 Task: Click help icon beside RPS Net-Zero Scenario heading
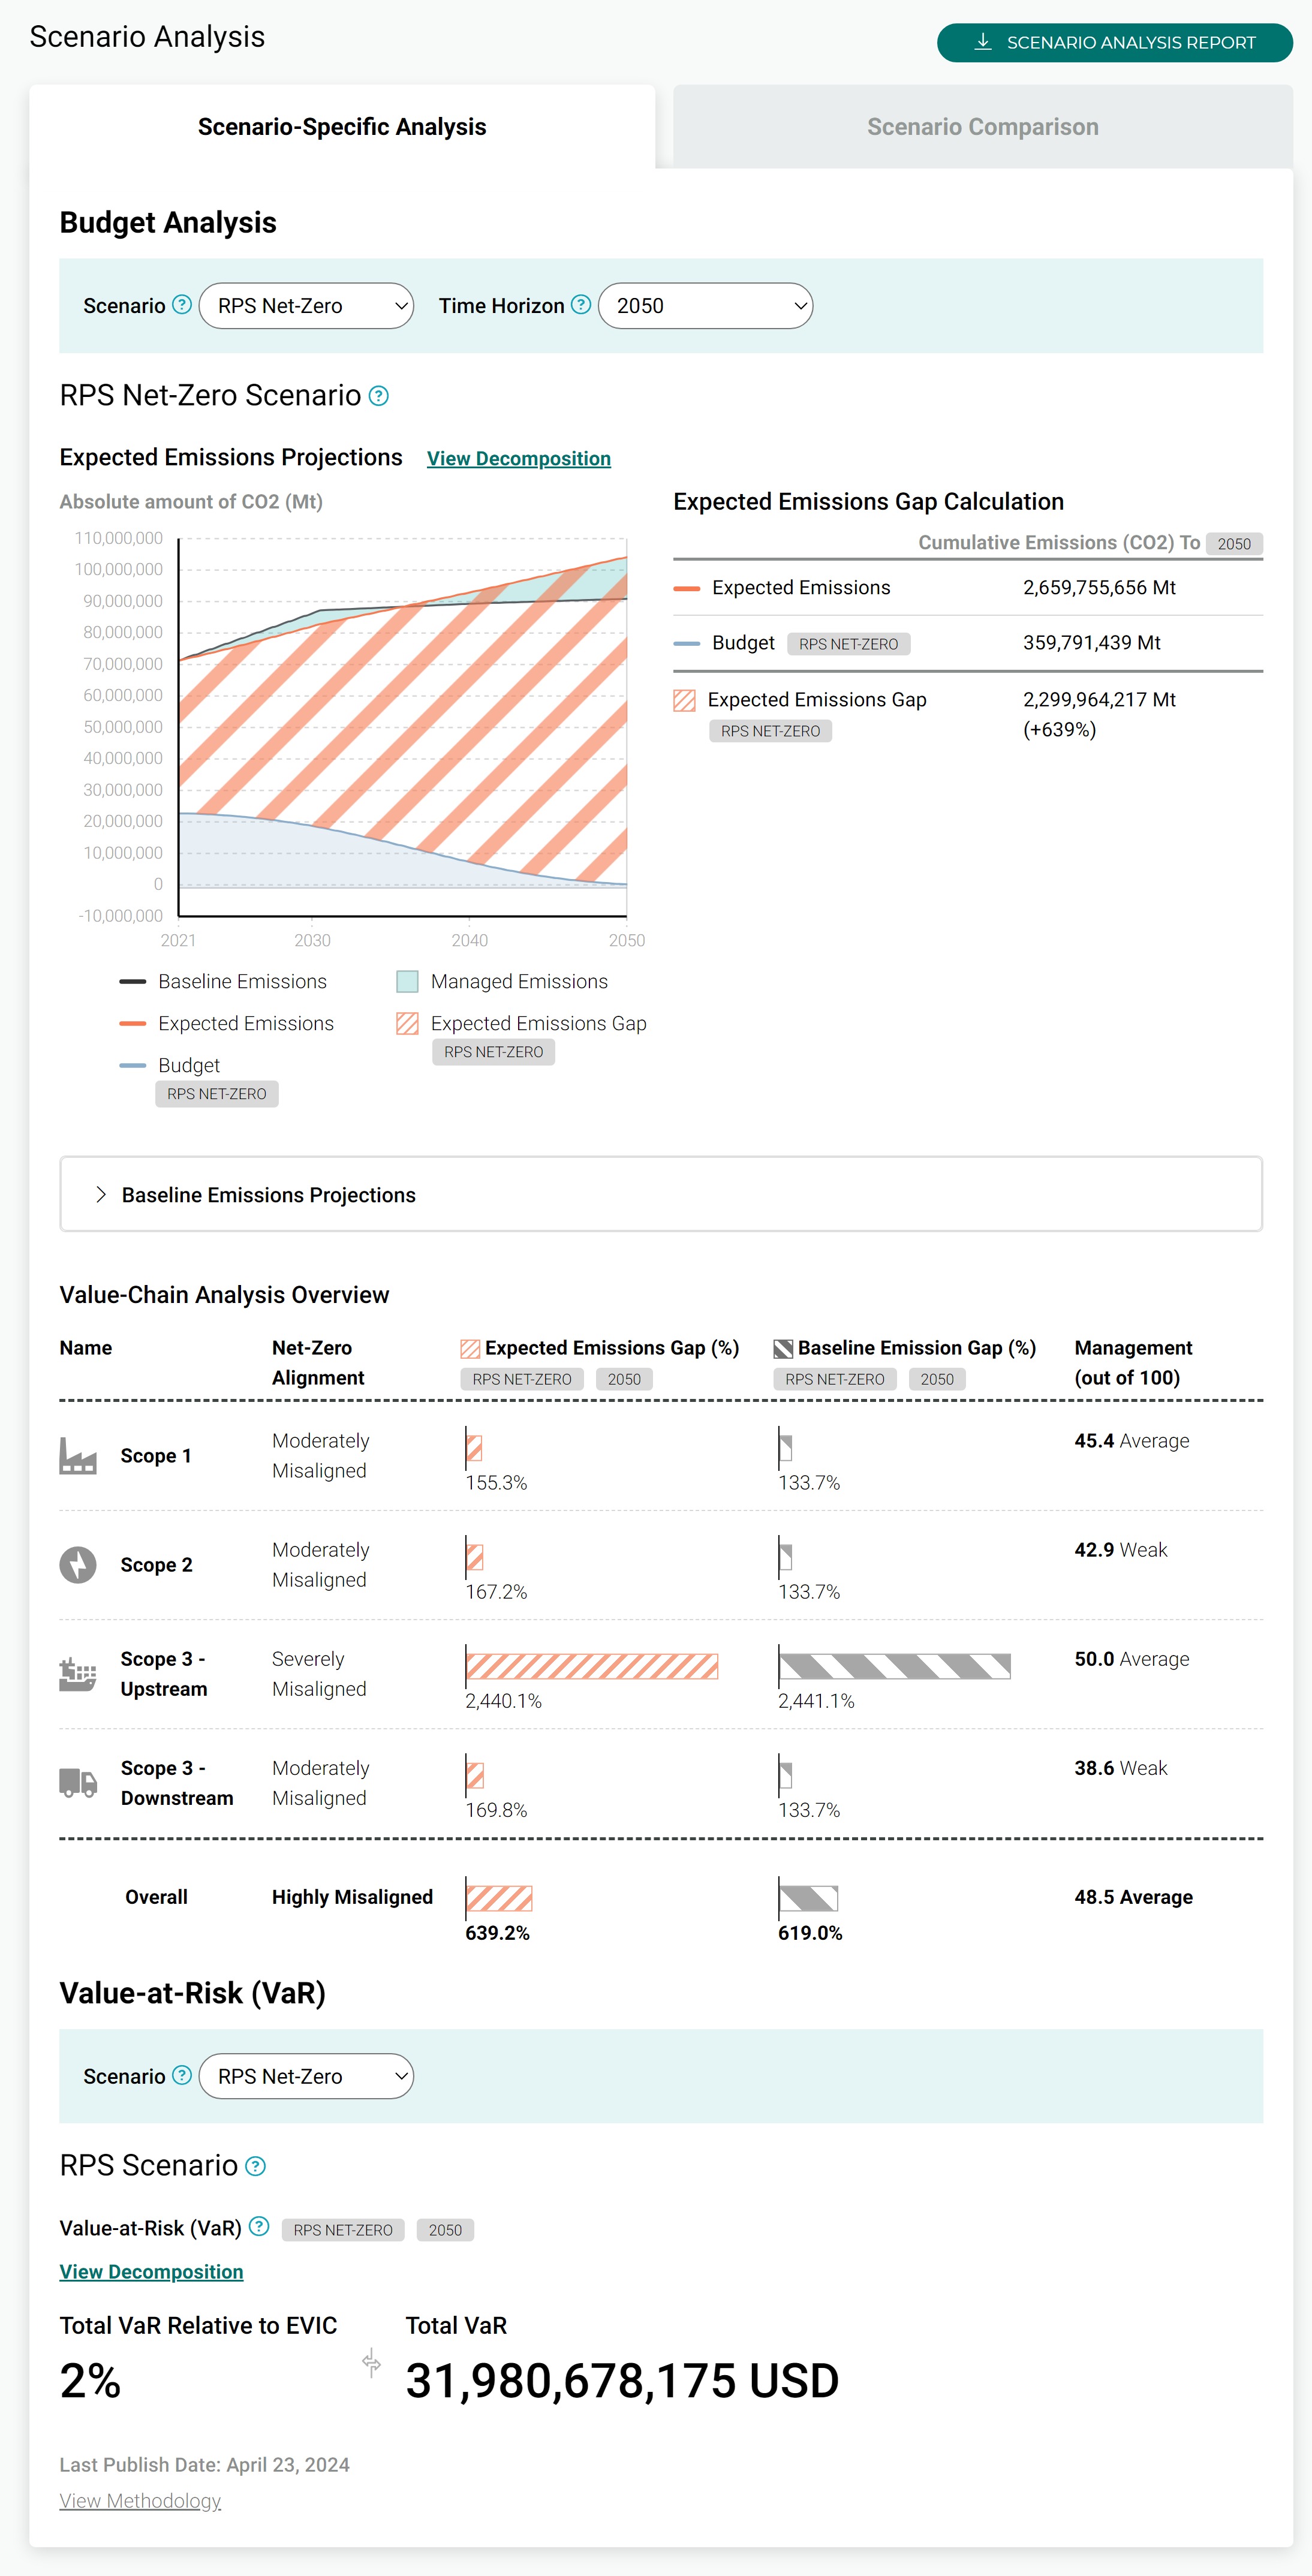coord(378,396)
